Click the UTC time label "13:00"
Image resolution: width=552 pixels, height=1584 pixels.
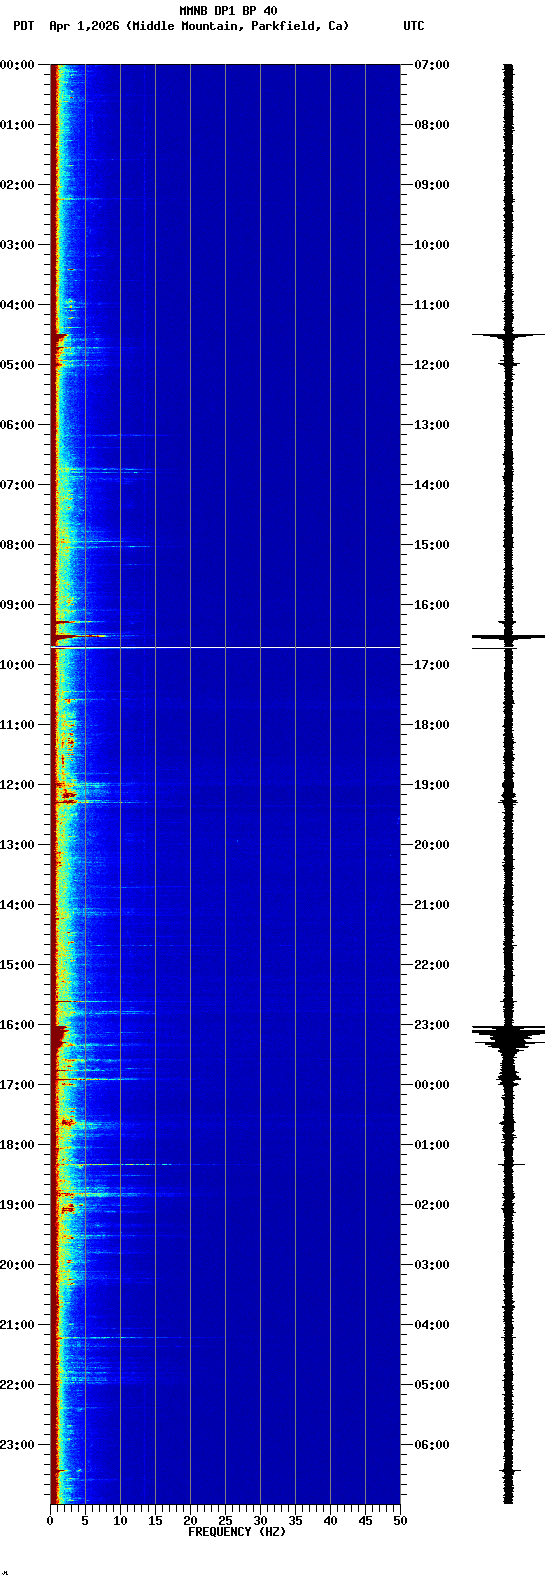[432, 425]
